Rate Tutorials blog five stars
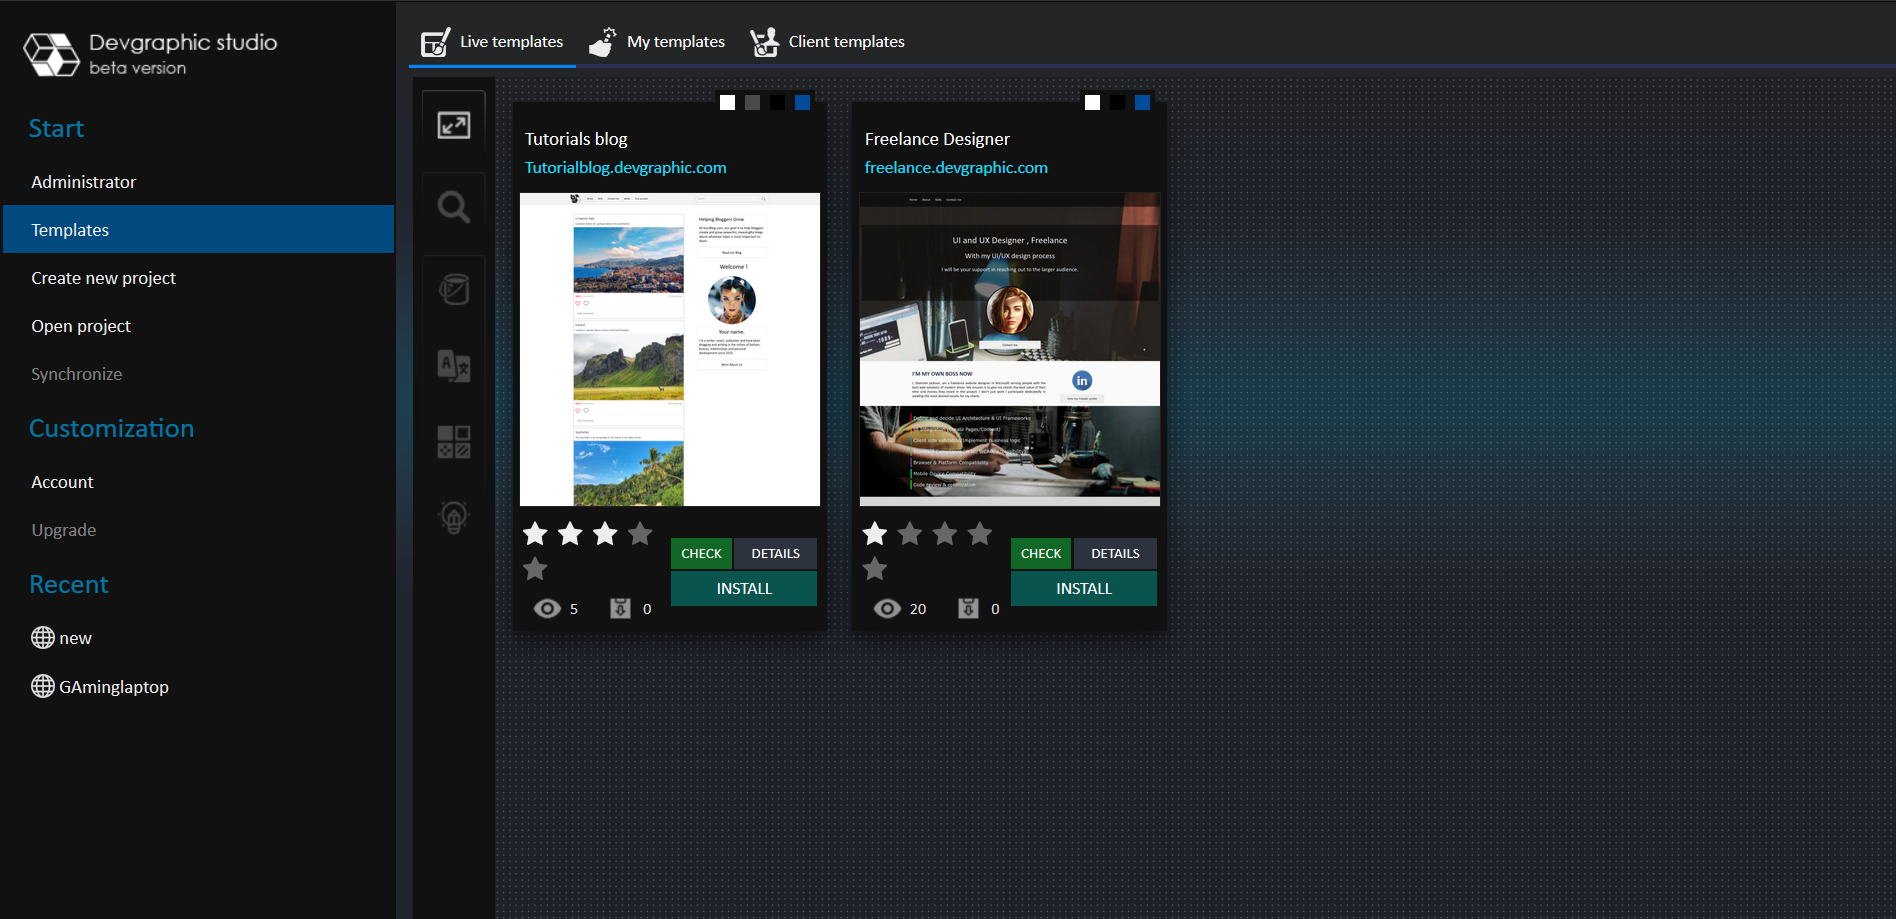Viewport: 1896px width, 919px height. tap(535, 569)
